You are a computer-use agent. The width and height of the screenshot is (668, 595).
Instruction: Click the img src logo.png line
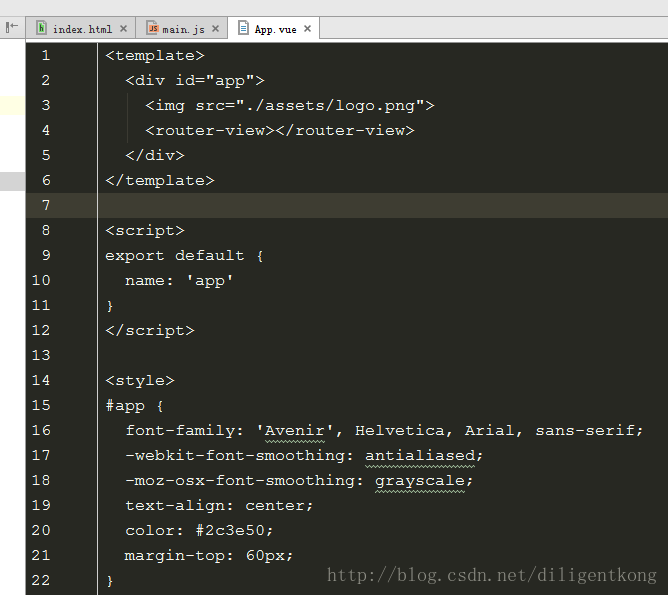coord(290,106)
